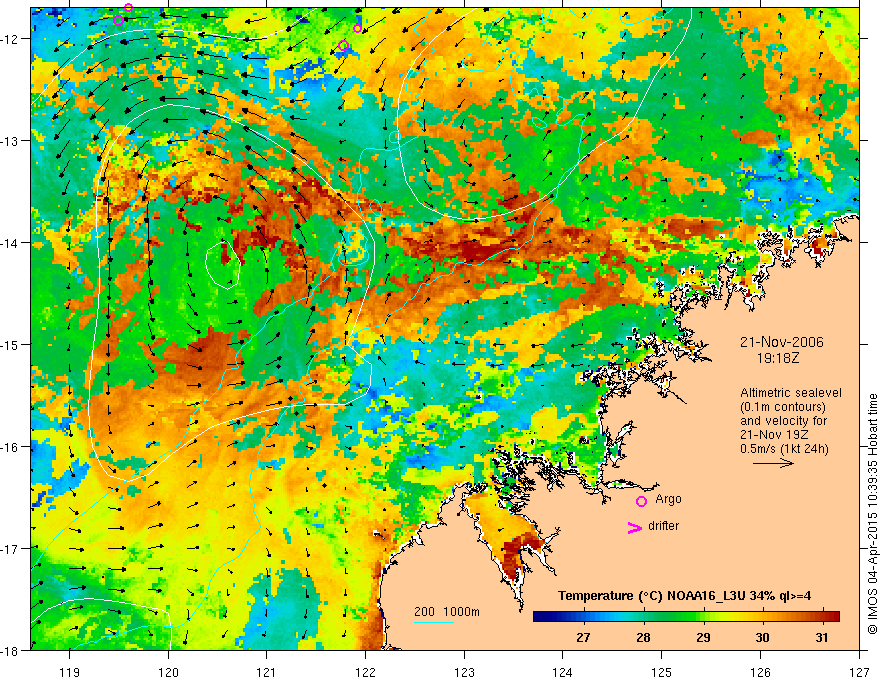Click the 'Altimetric sealevel' text line
Image resolution: width=880 pixels, height=680 pixels.
(x=791, y=393)
